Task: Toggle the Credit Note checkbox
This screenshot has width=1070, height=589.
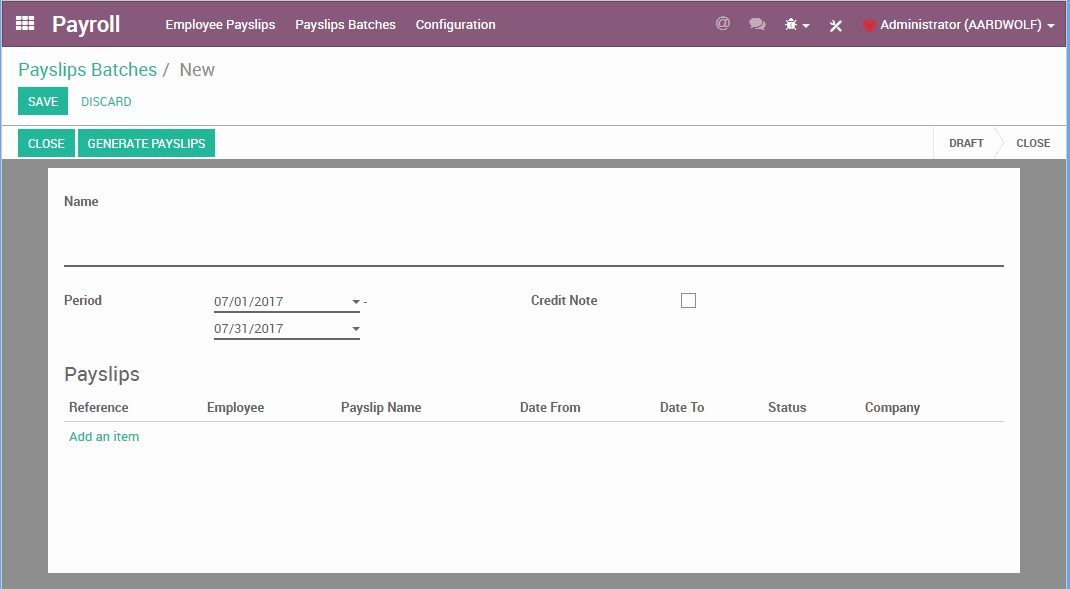Action: [x=688, y=300]
